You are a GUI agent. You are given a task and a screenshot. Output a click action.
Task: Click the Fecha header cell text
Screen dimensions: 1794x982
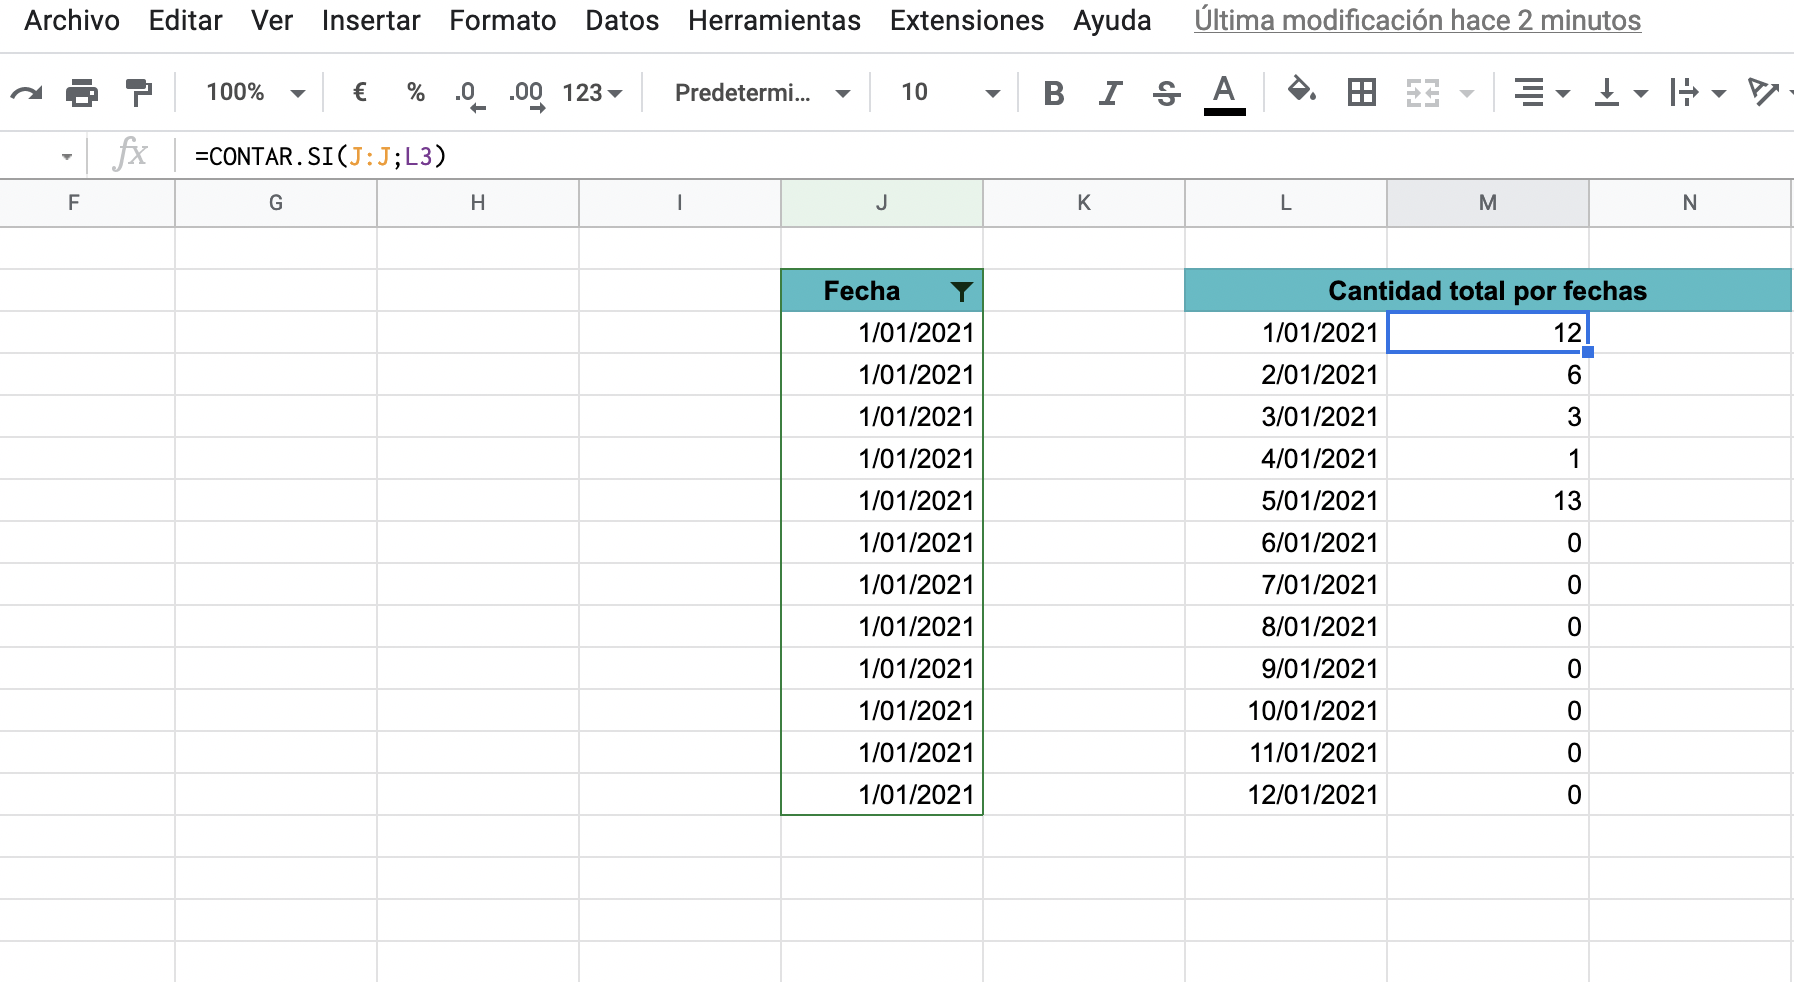click(x=862, y=291)
